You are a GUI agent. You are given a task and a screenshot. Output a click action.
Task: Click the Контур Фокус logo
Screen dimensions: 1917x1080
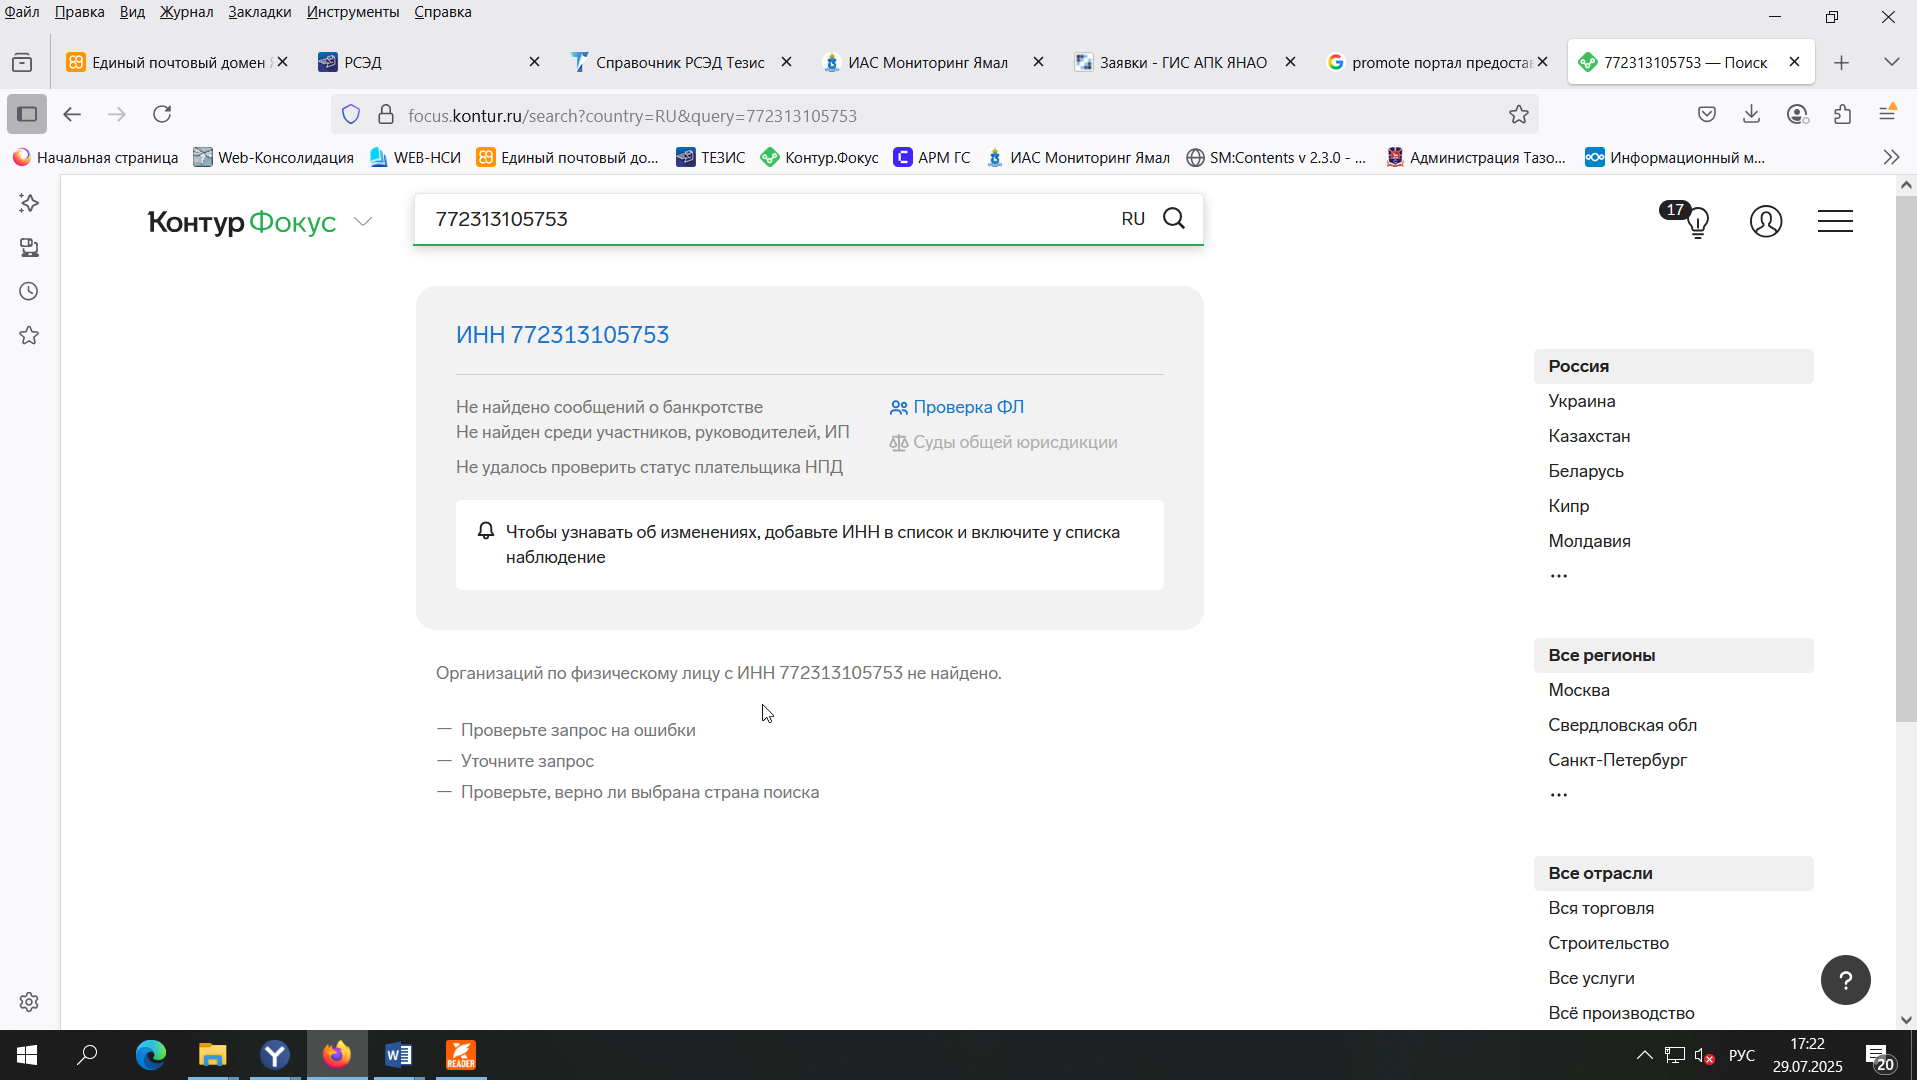[x=242, y=222]
